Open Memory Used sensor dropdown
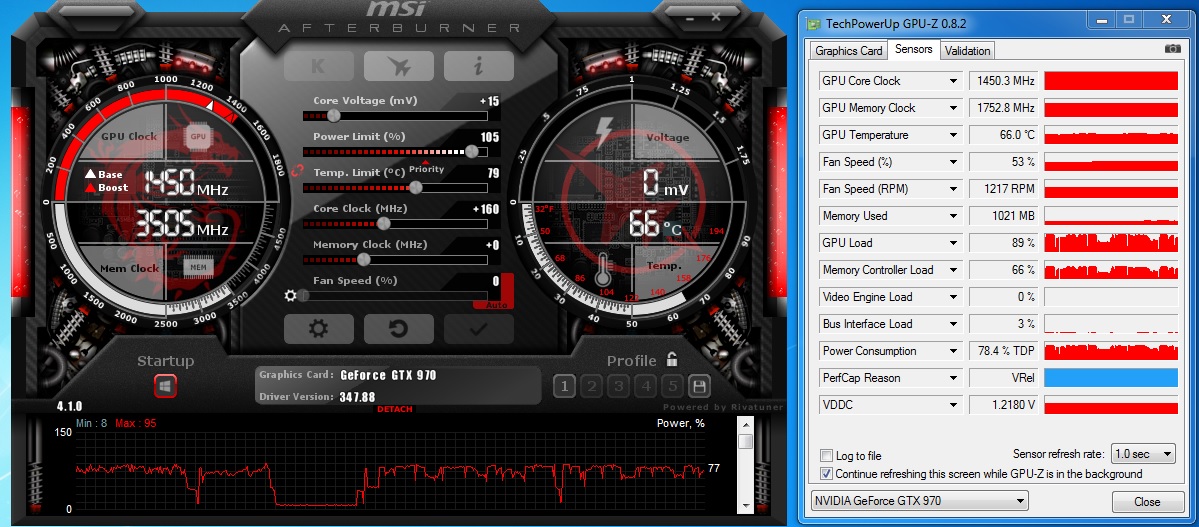 pyautogui.click(x=954, y=216)
